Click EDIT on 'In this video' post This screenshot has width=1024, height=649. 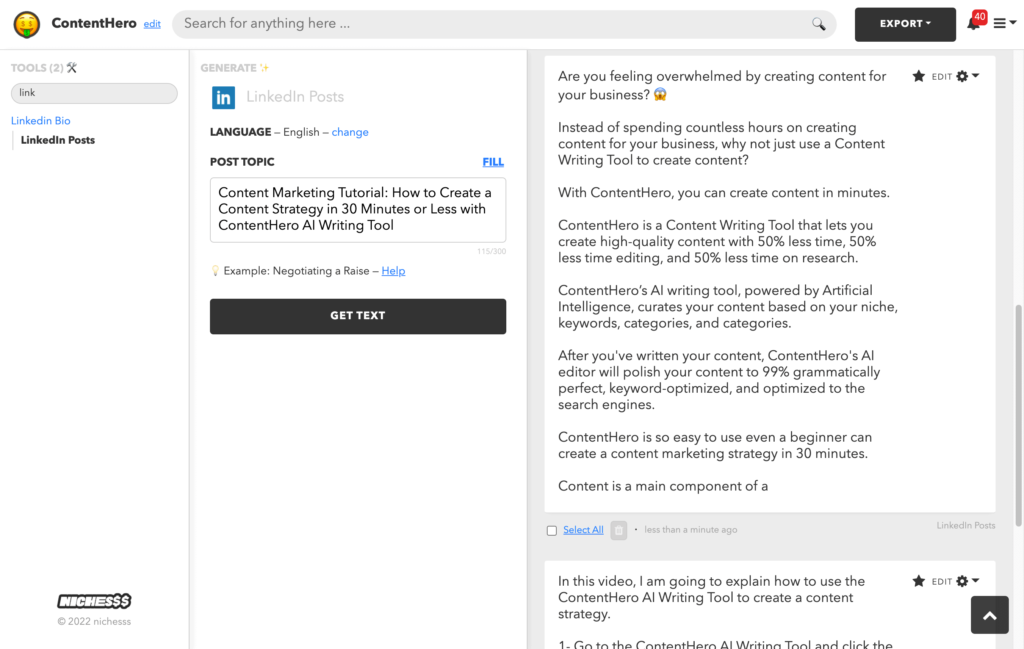[x=942, y=582]
